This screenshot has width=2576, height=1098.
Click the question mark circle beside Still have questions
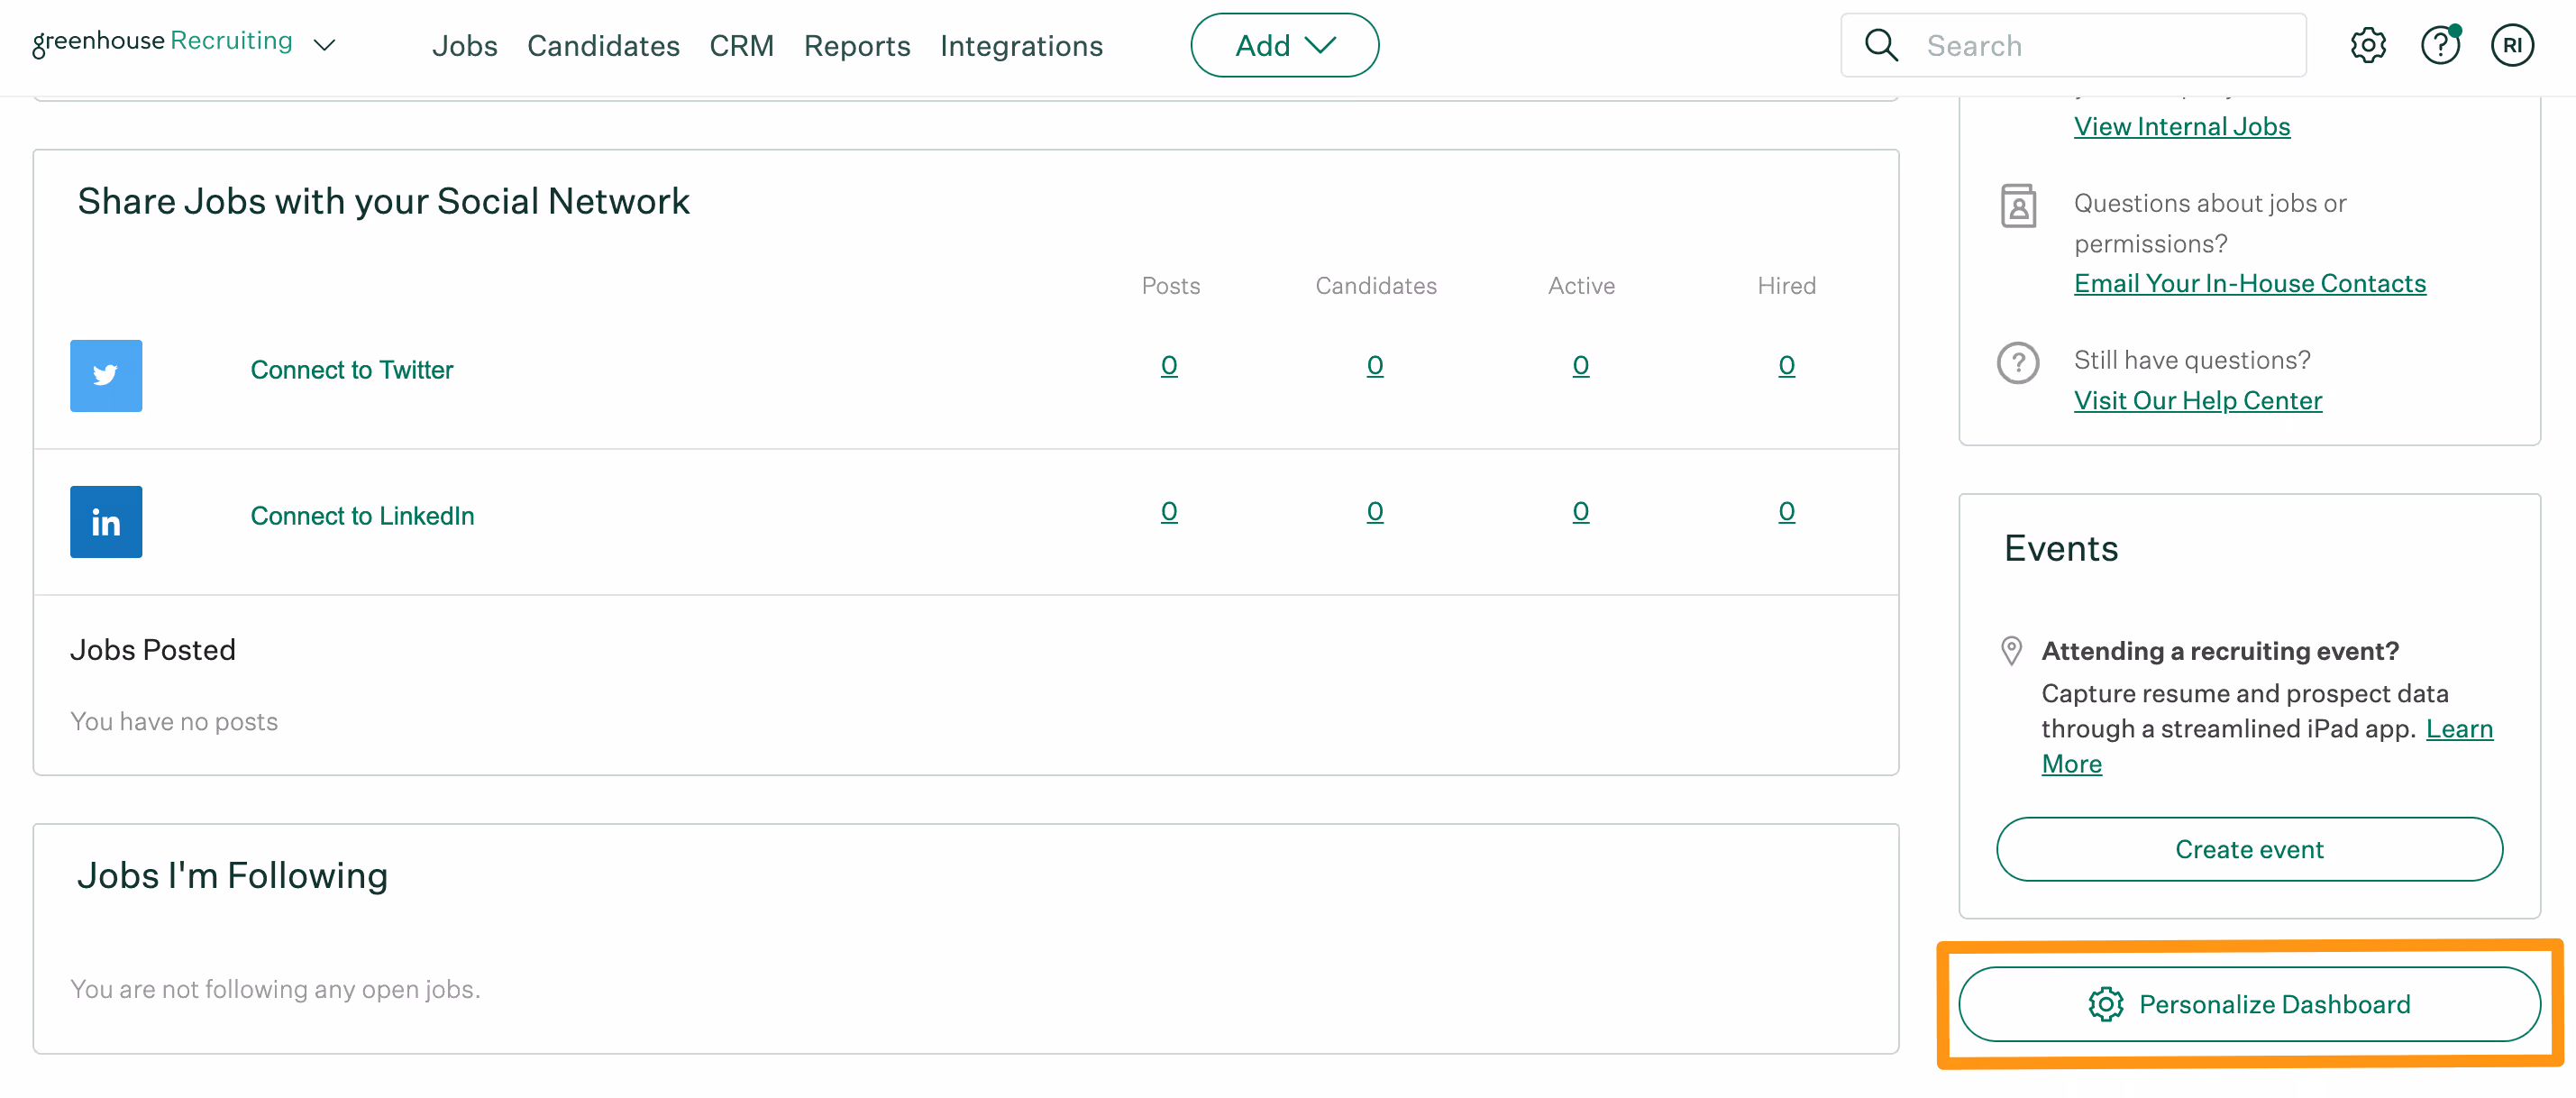tap(2018, 363)
